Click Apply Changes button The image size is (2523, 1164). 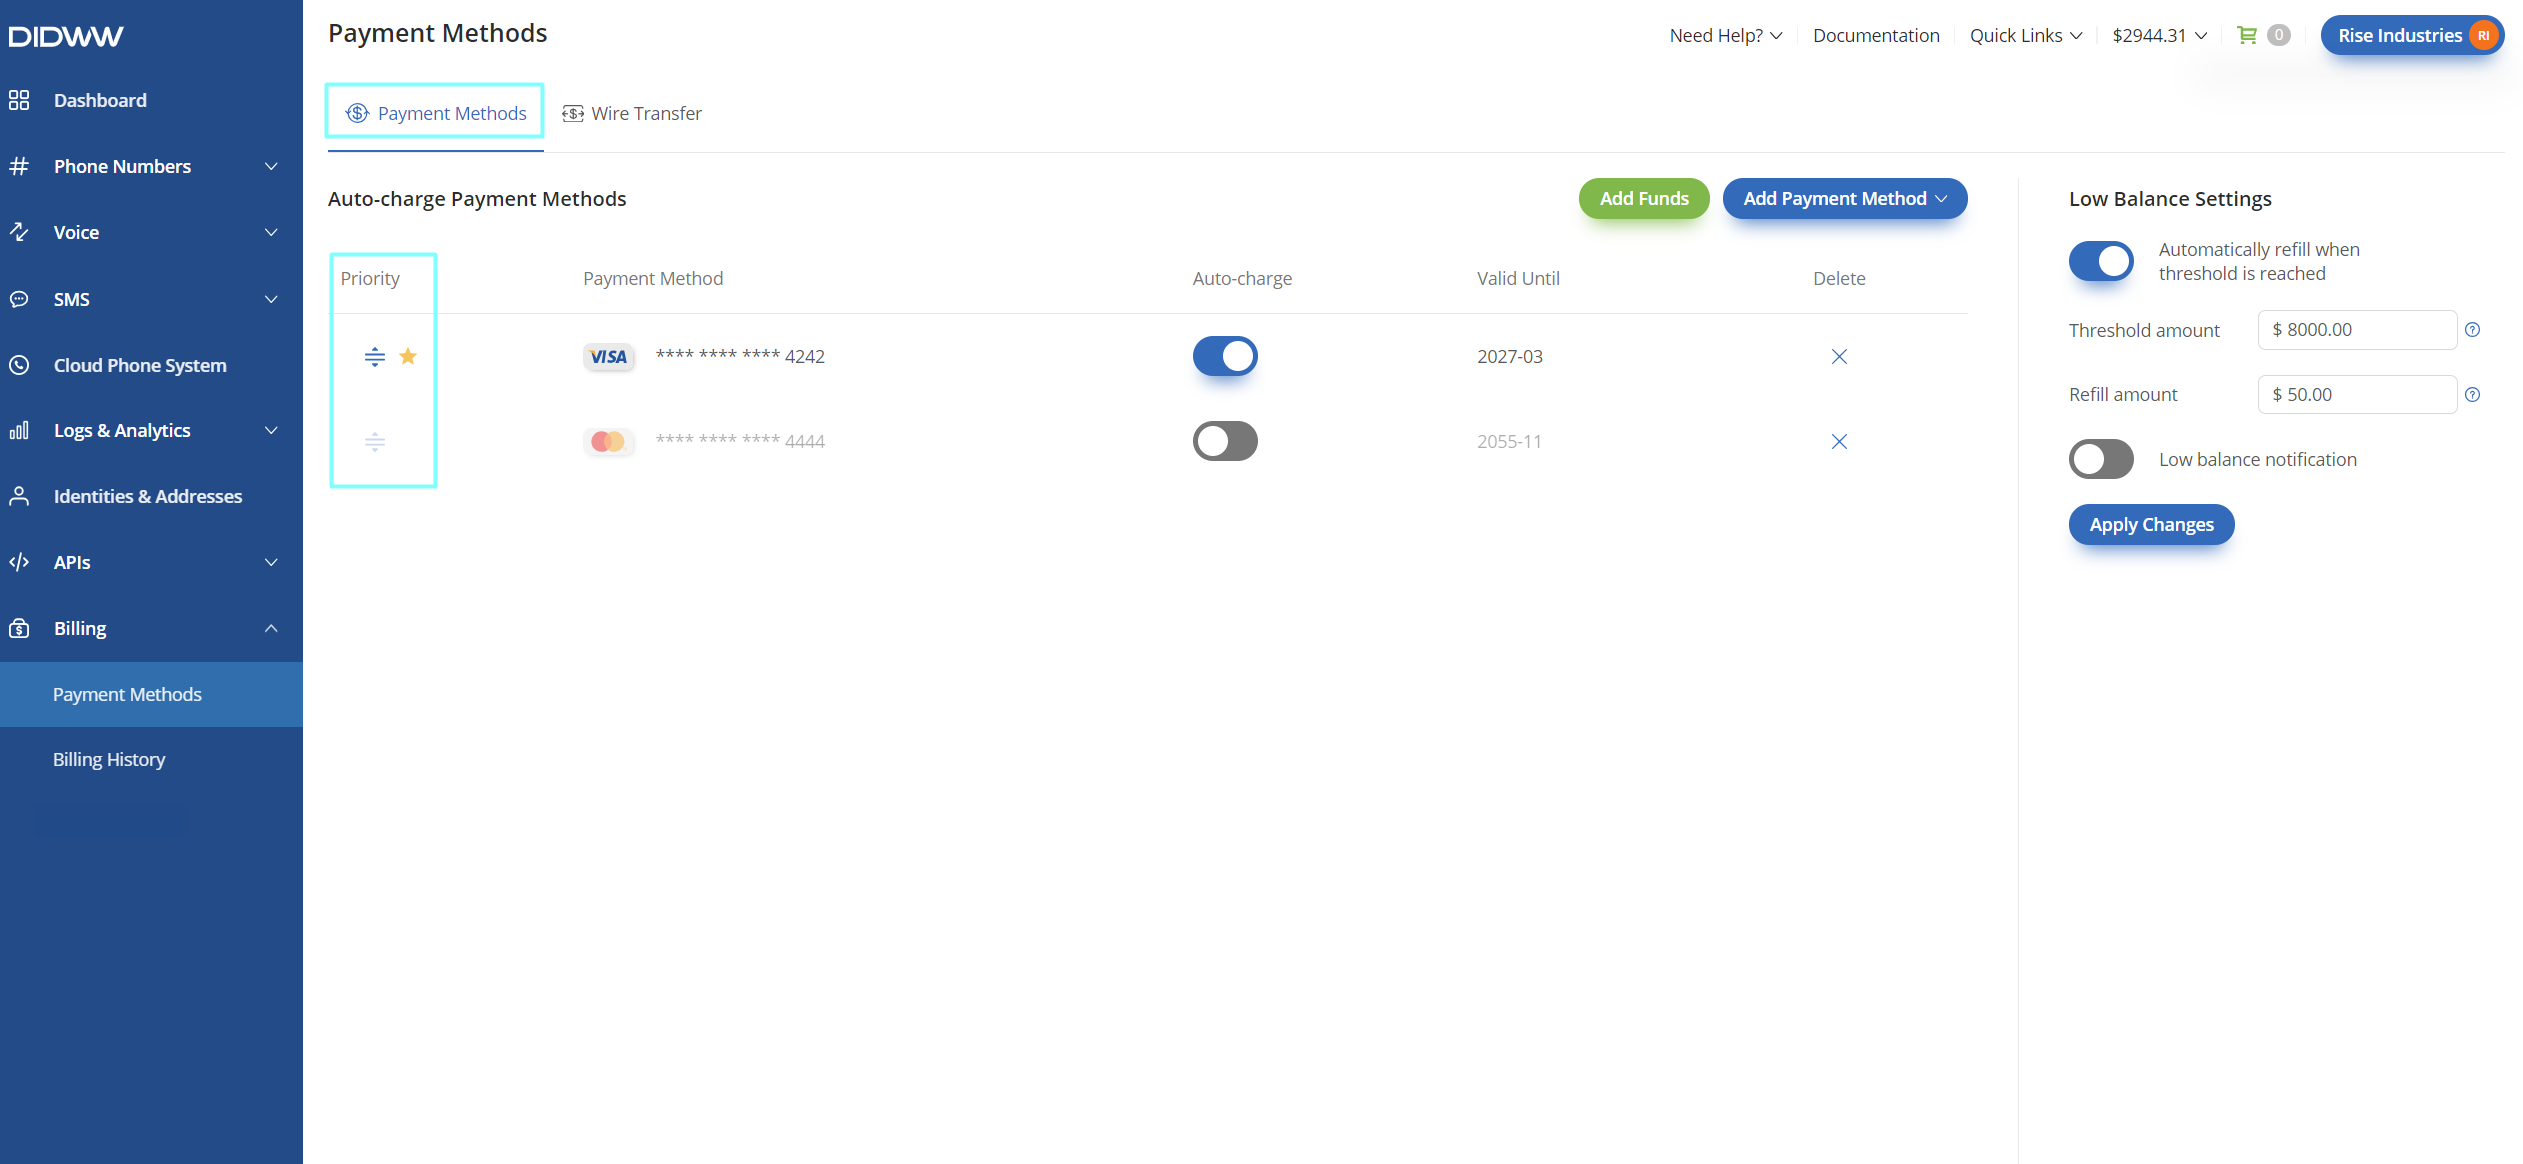[2151, 524]
